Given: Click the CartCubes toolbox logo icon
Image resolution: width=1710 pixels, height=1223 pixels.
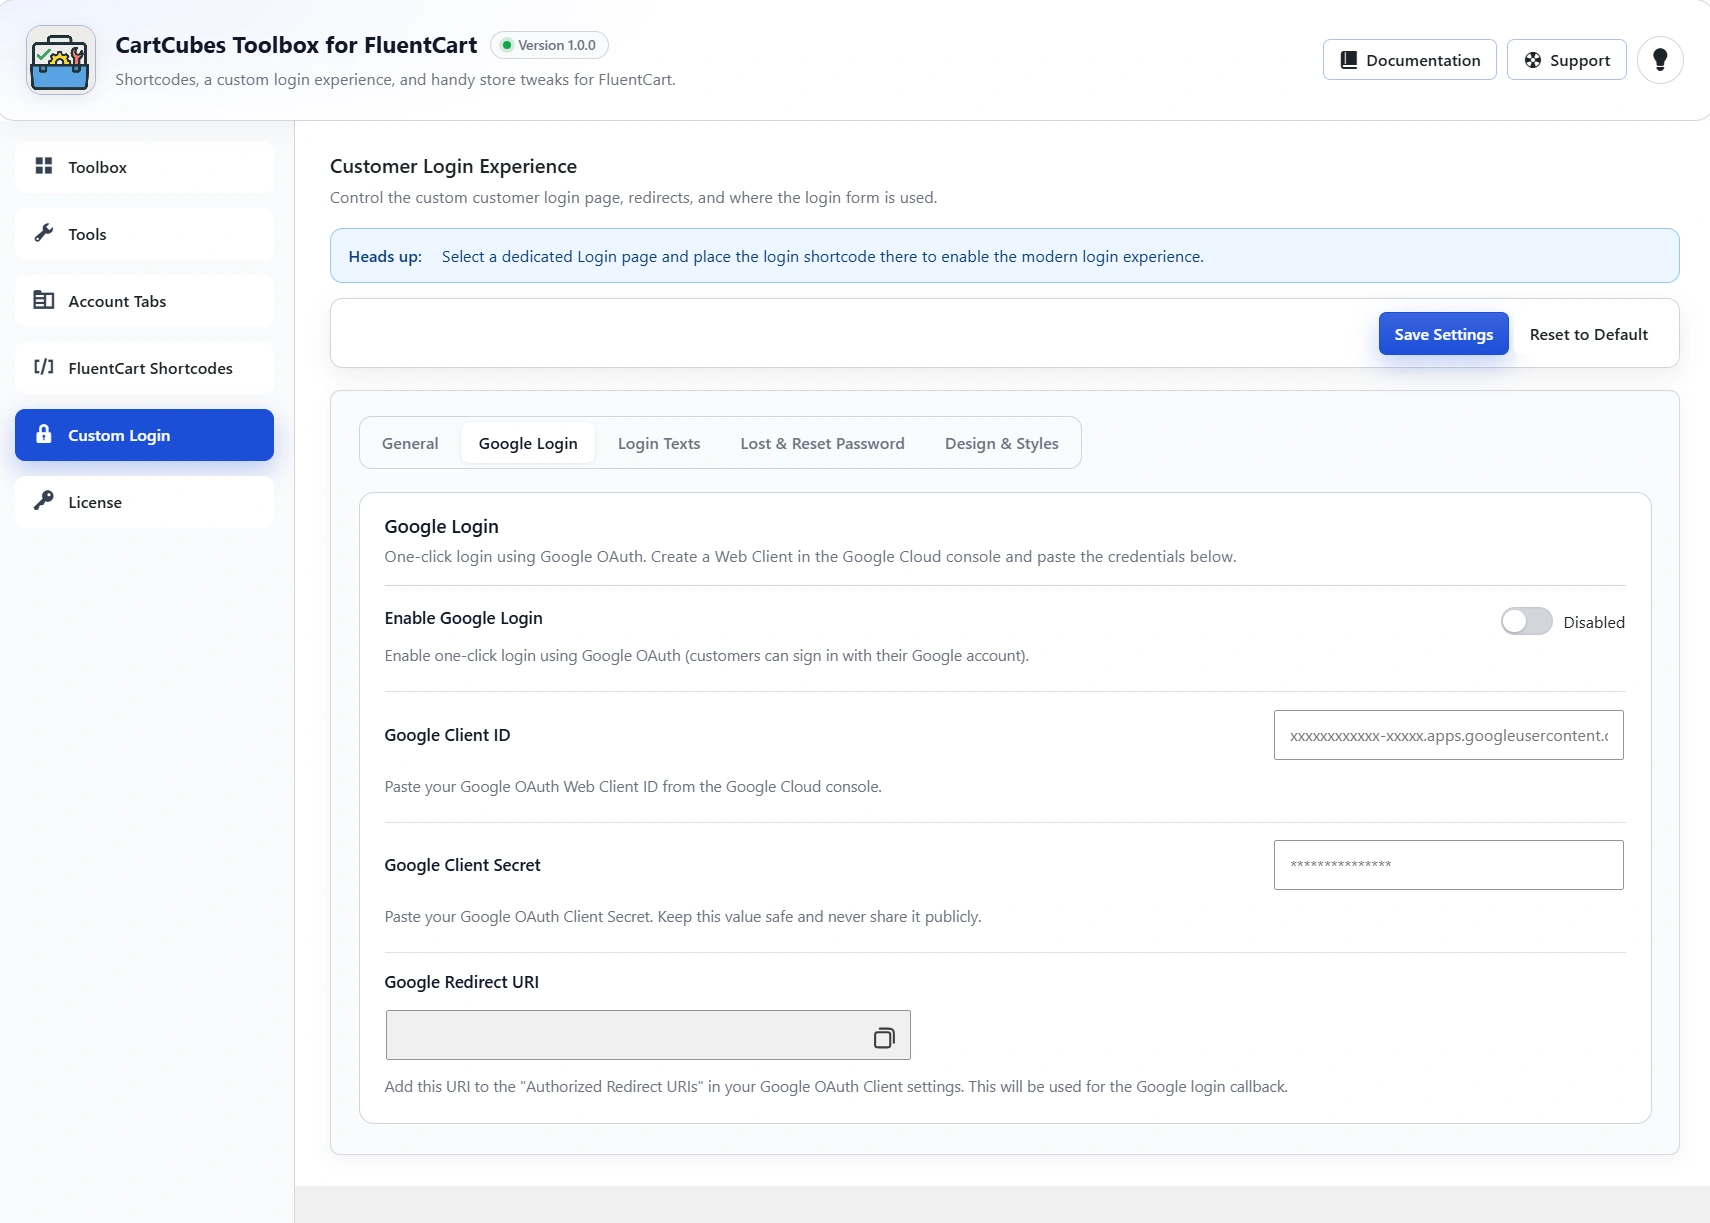Looking at the screenshot, I should point(60,60).
